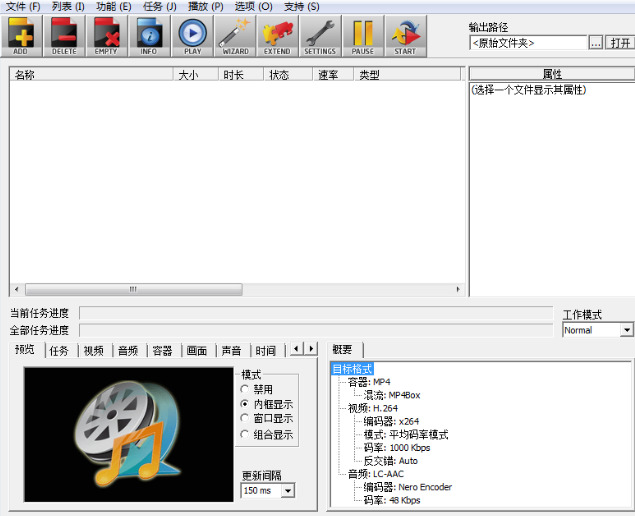Click the 打开 output folder button
Image resolution: width=635 pixels, height=516 pixels.
tap(620, 43)
